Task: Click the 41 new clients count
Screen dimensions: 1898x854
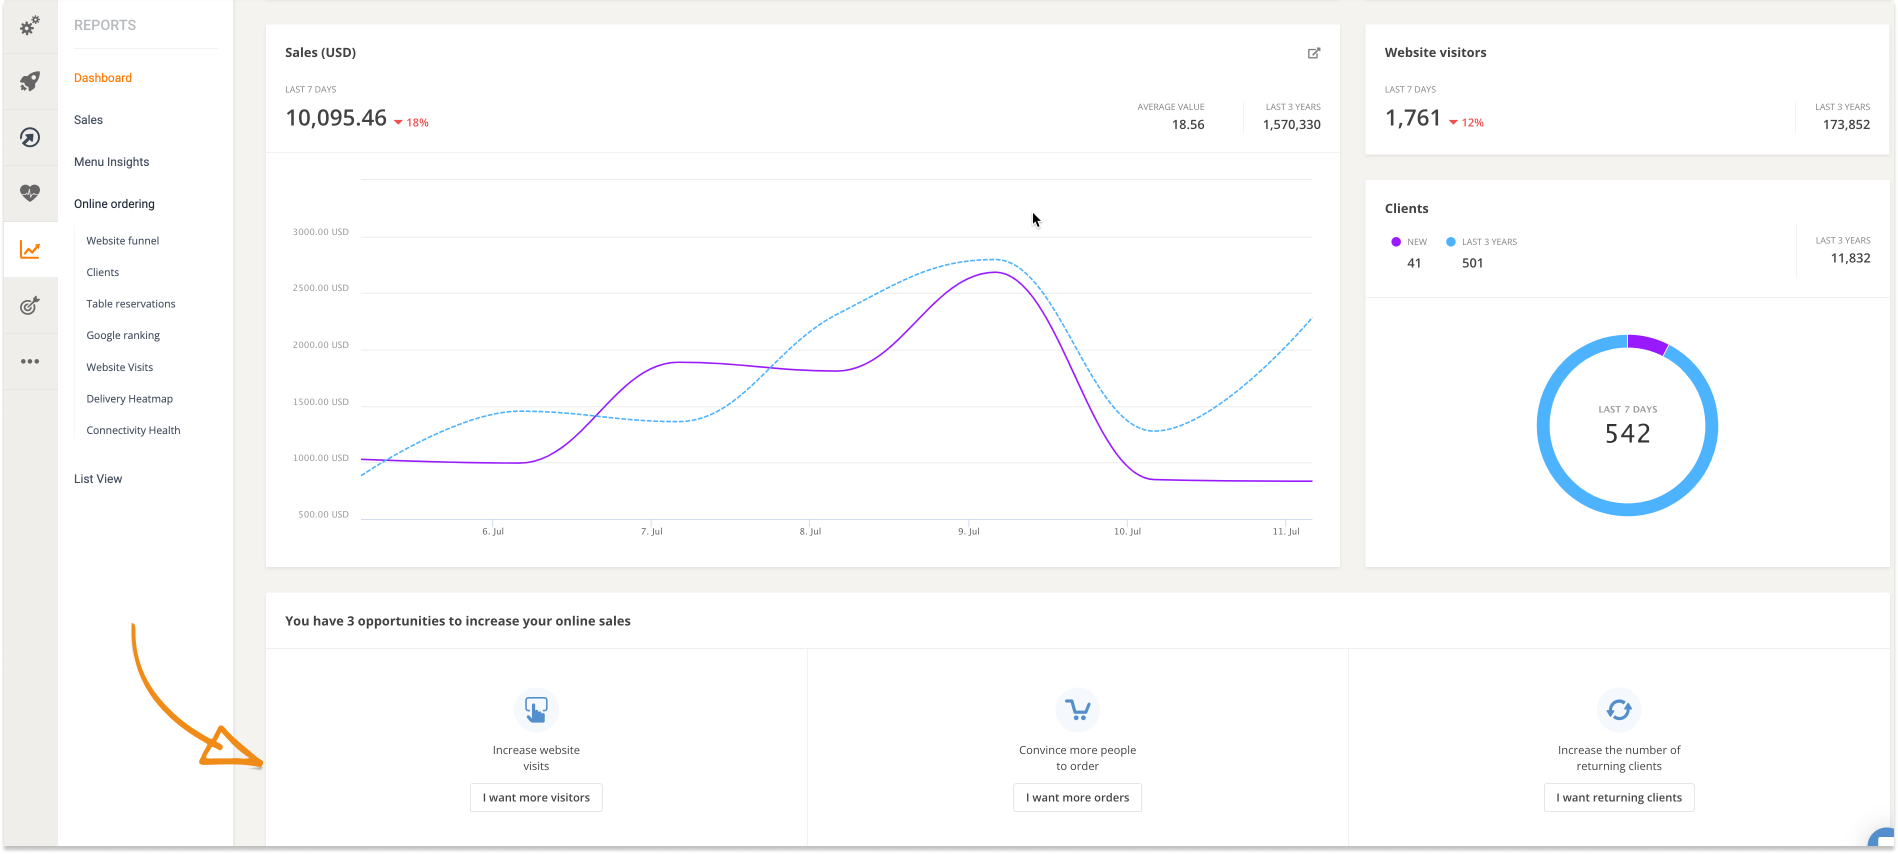Action: tap(1414, 264)
